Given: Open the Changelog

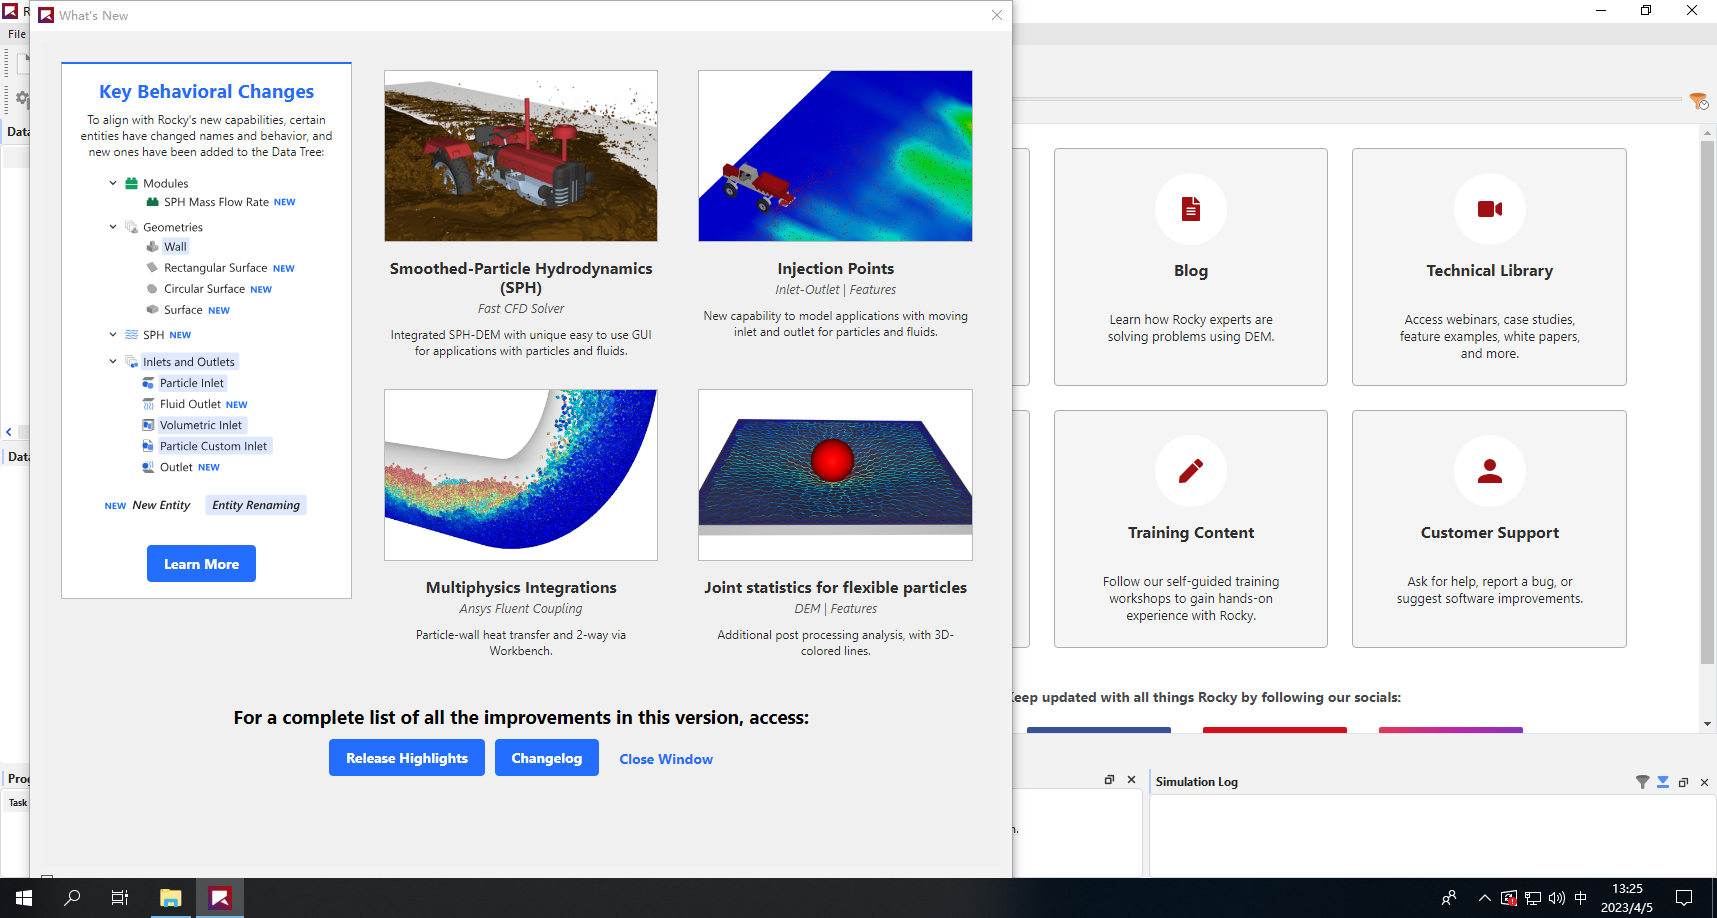Looking at the screenshot, I should pyautogui.click(x=547, y=758).
